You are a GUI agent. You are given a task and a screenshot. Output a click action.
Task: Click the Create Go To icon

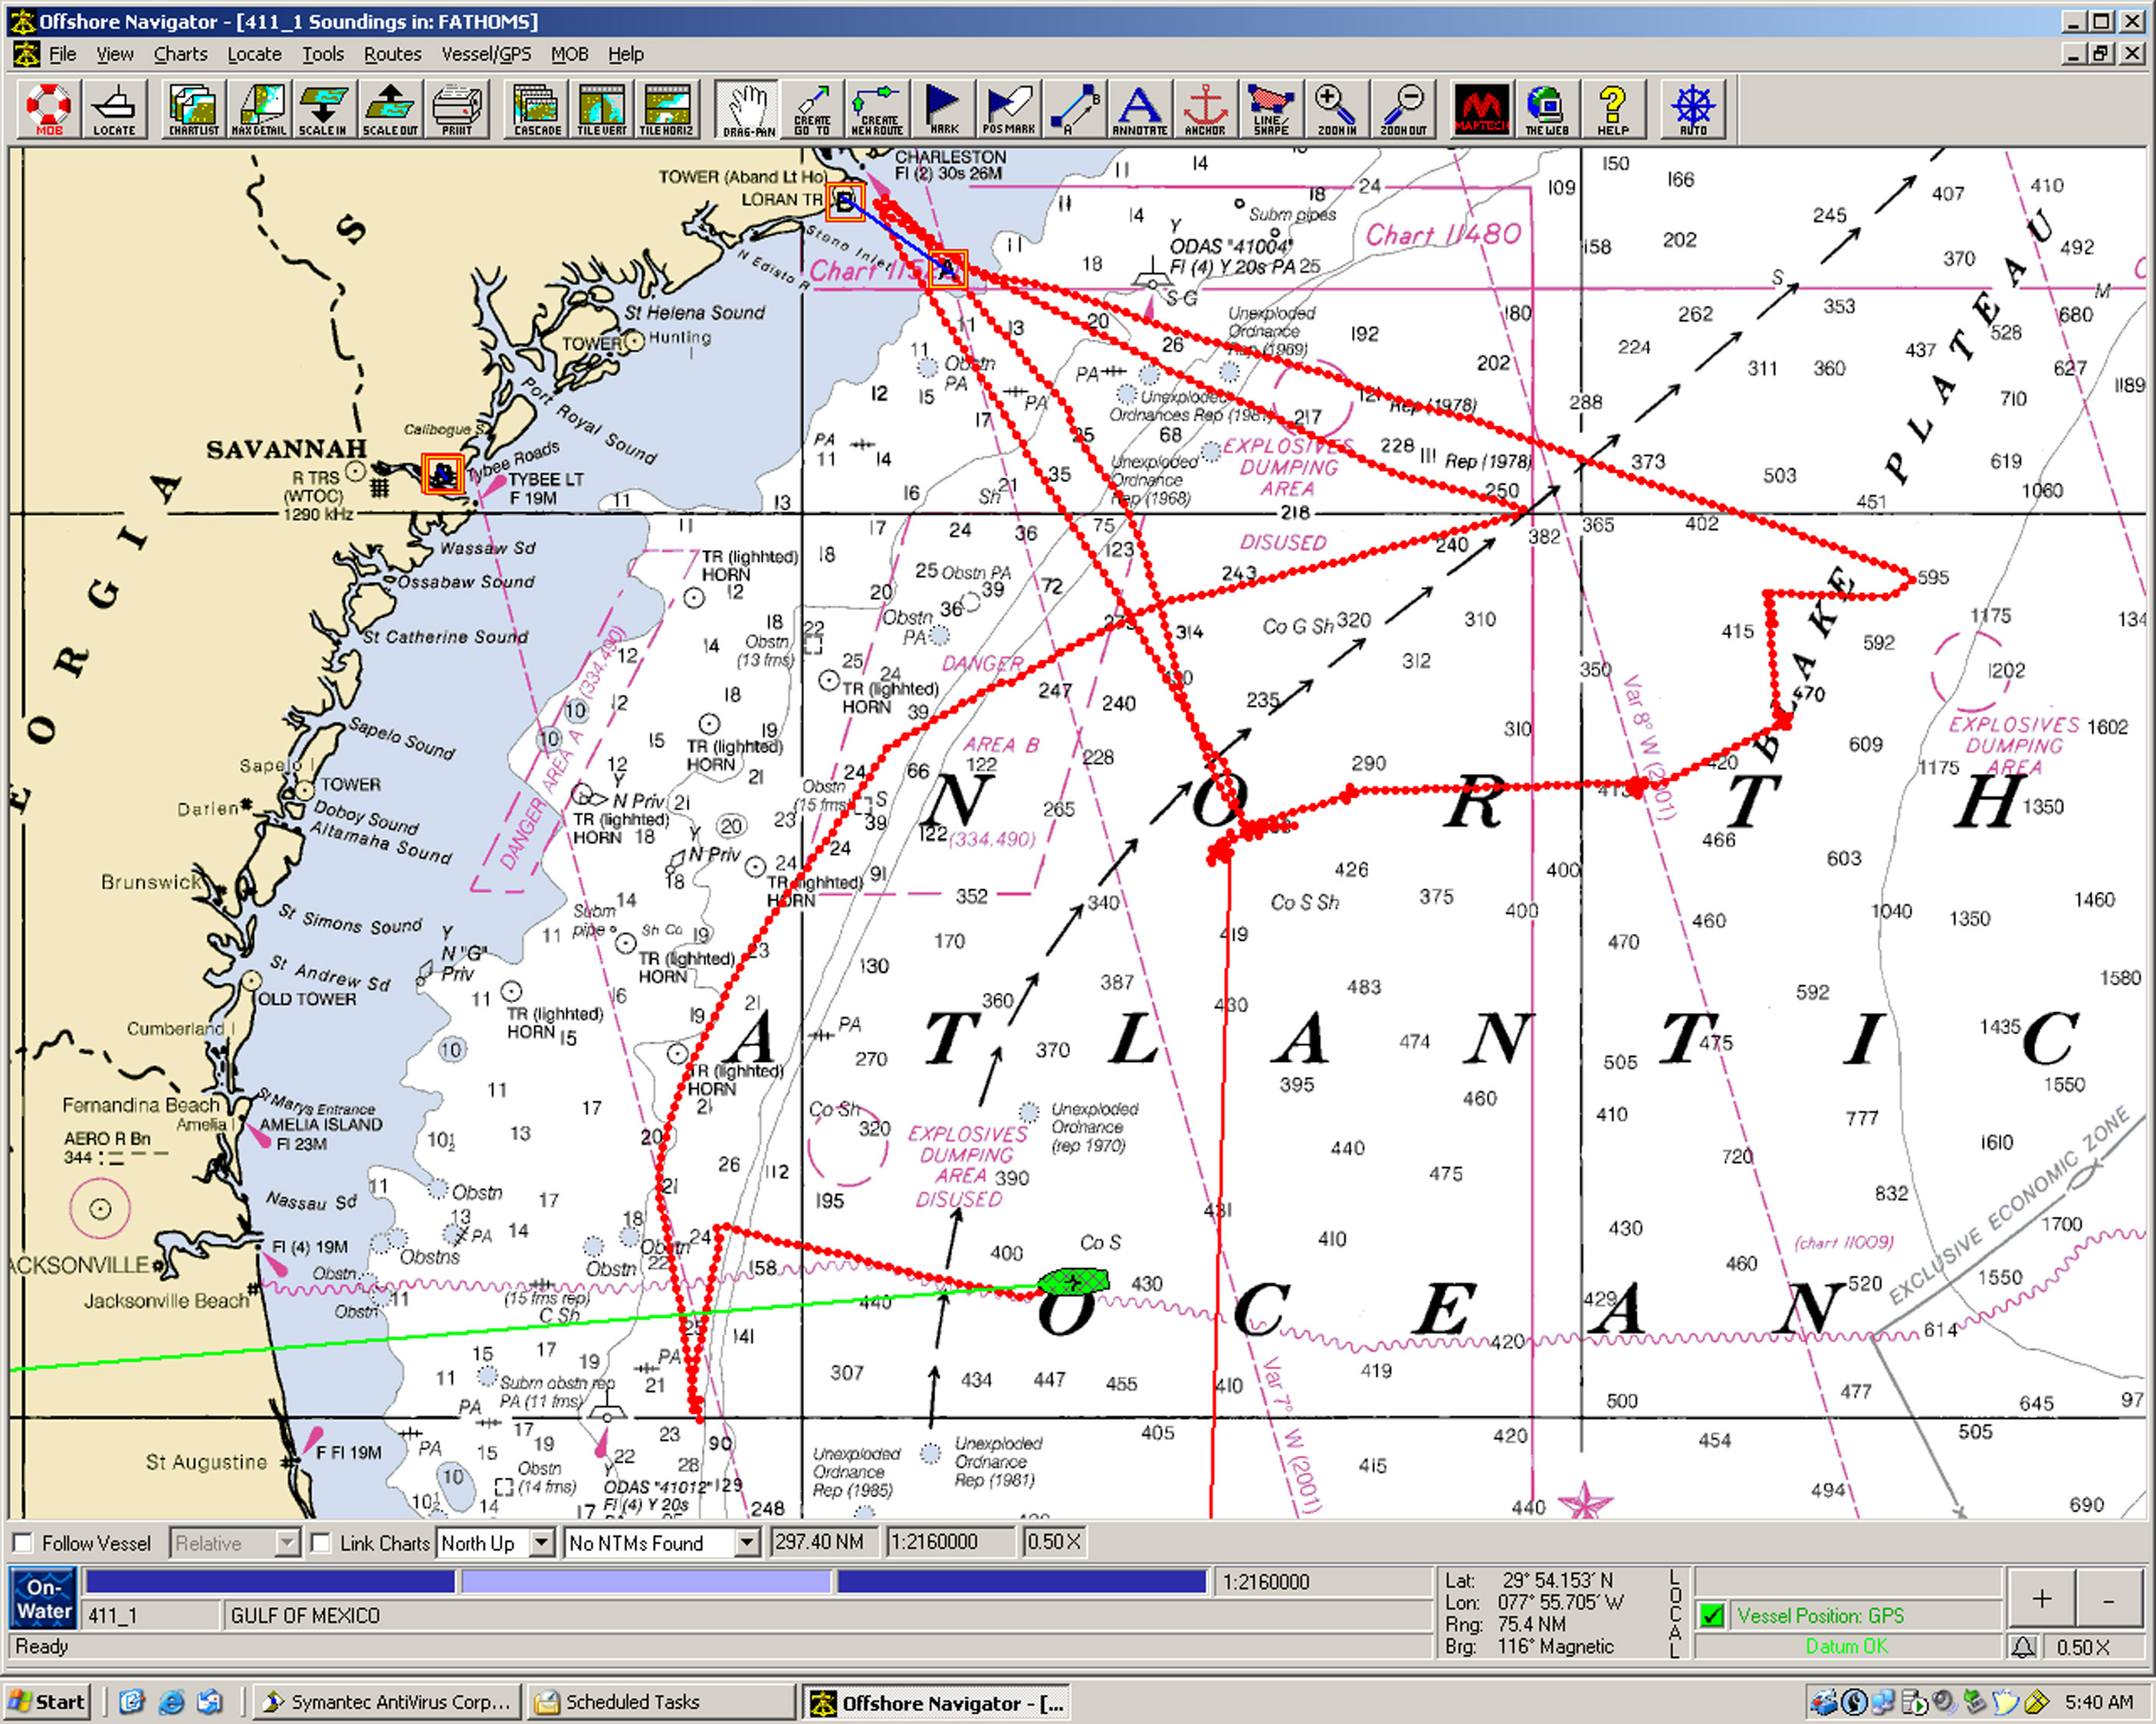pos(812,109)
